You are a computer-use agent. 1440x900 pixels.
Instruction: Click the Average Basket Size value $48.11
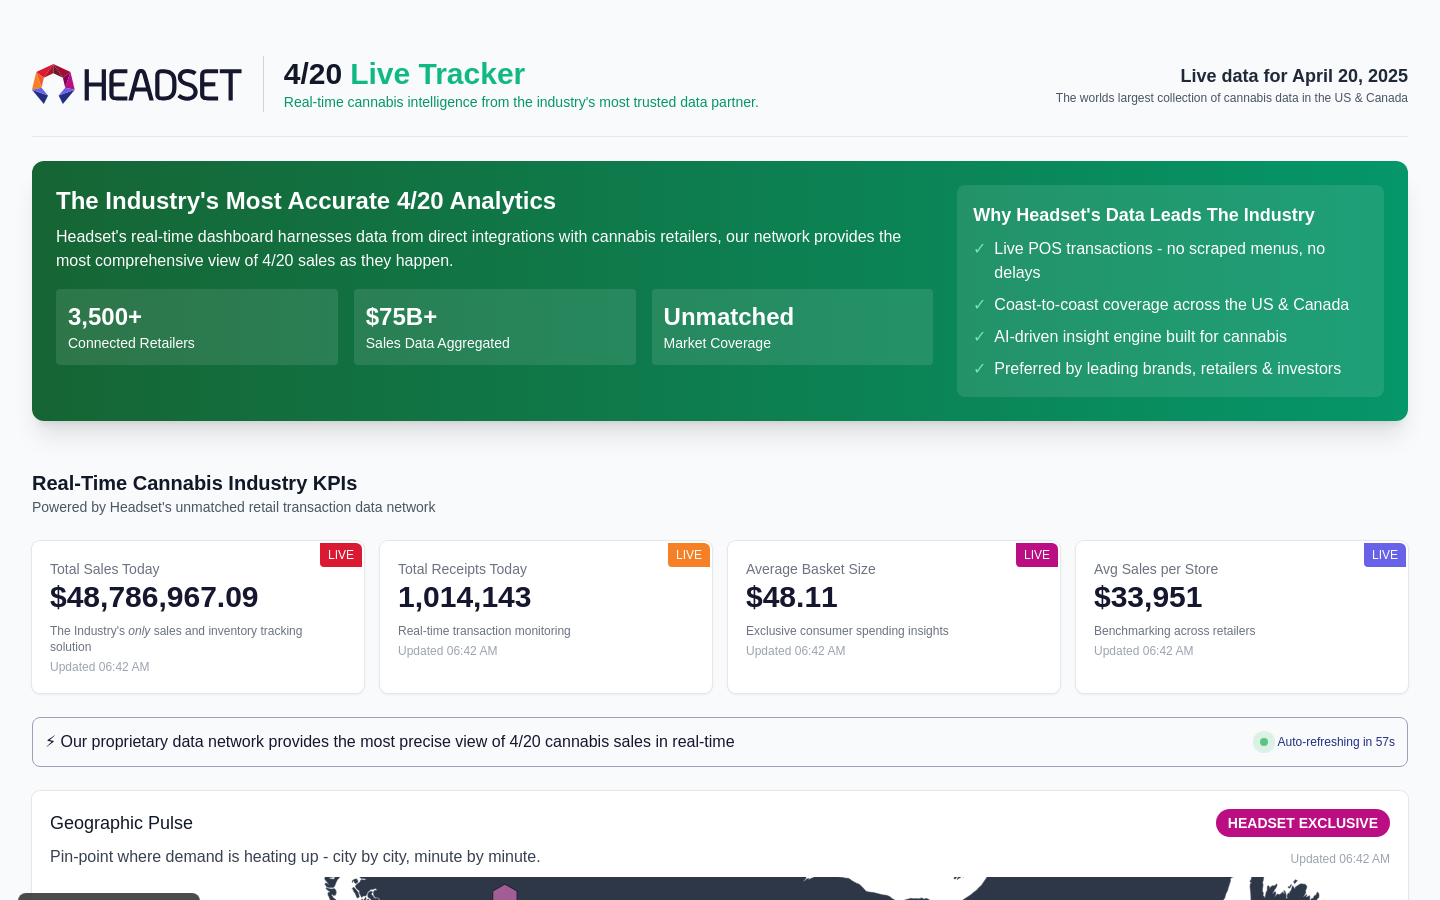(792, 597)
